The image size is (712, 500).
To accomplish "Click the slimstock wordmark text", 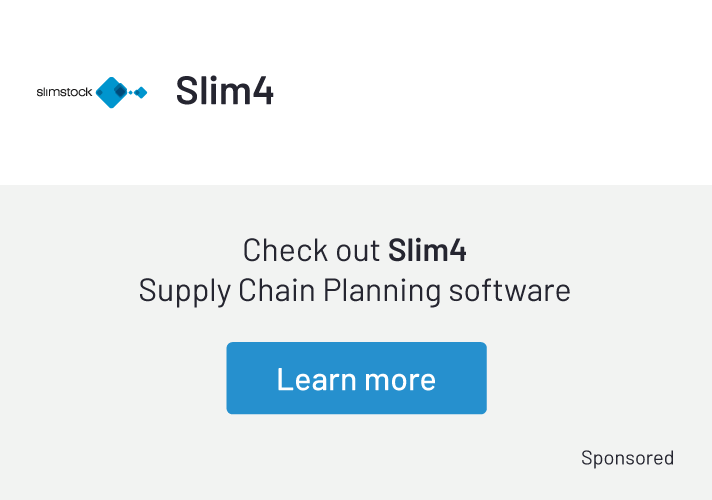I will [64, 92].
